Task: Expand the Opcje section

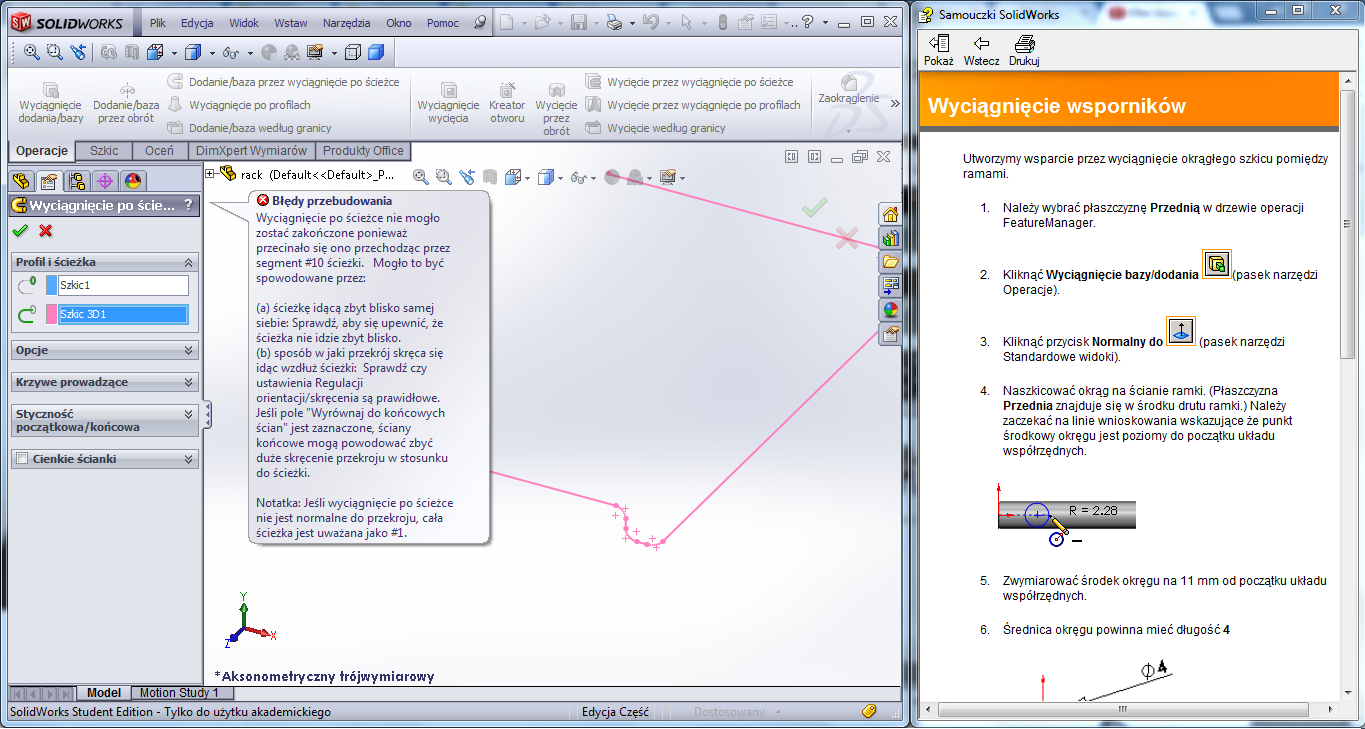Action: tap(188, 350)
